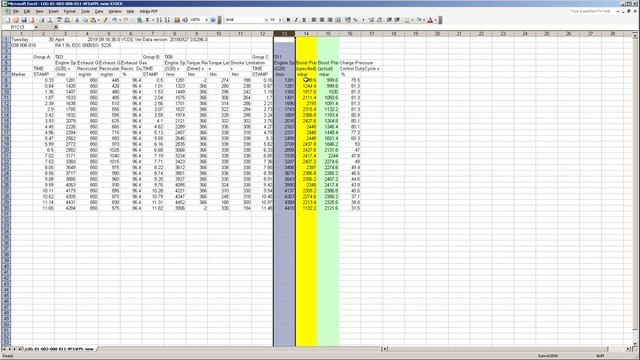Viewport: 640px width, 360px height.
Task: Click the AutoSum sigma icon
Action: point(147,20)
